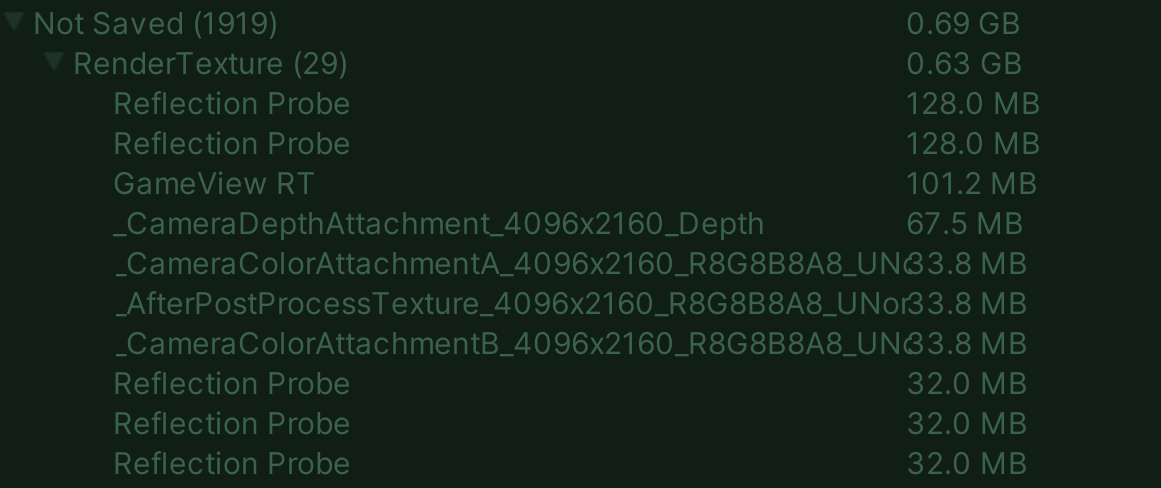Select the first 32.0 MB Reflection Probe entry

(x=232, y=384)
